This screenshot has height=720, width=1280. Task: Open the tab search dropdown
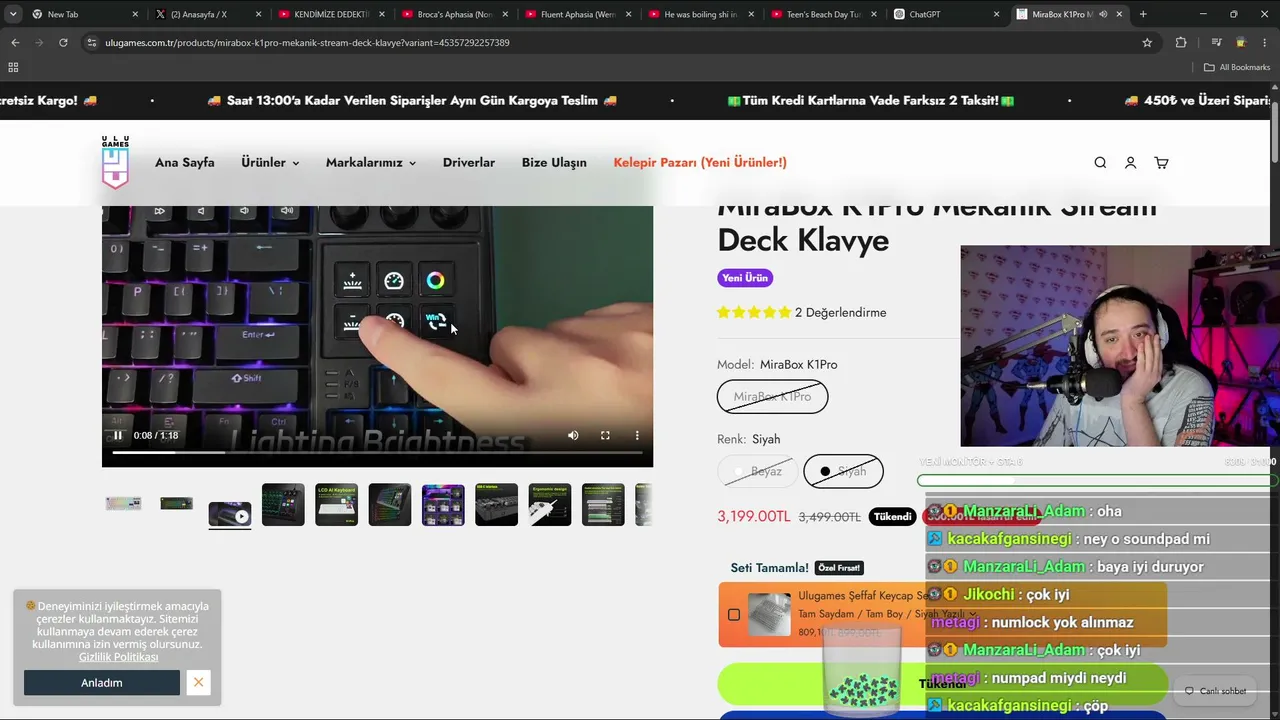tap(13, 14)
